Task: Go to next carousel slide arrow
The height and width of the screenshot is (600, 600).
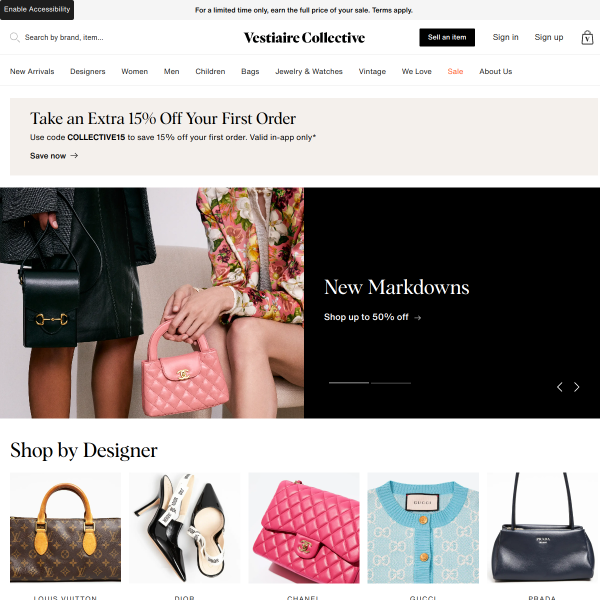Action: (576, 387)
